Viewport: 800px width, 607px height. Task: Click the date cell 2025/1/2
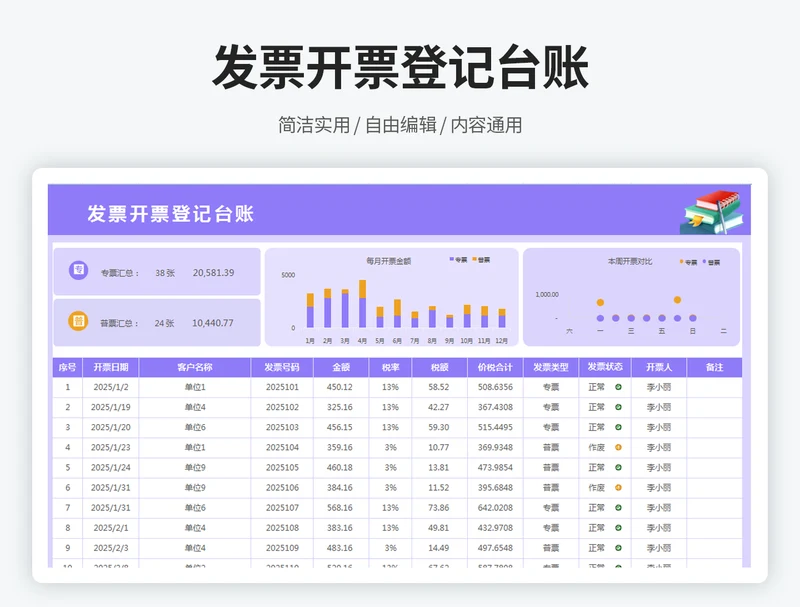coord(111,387)
